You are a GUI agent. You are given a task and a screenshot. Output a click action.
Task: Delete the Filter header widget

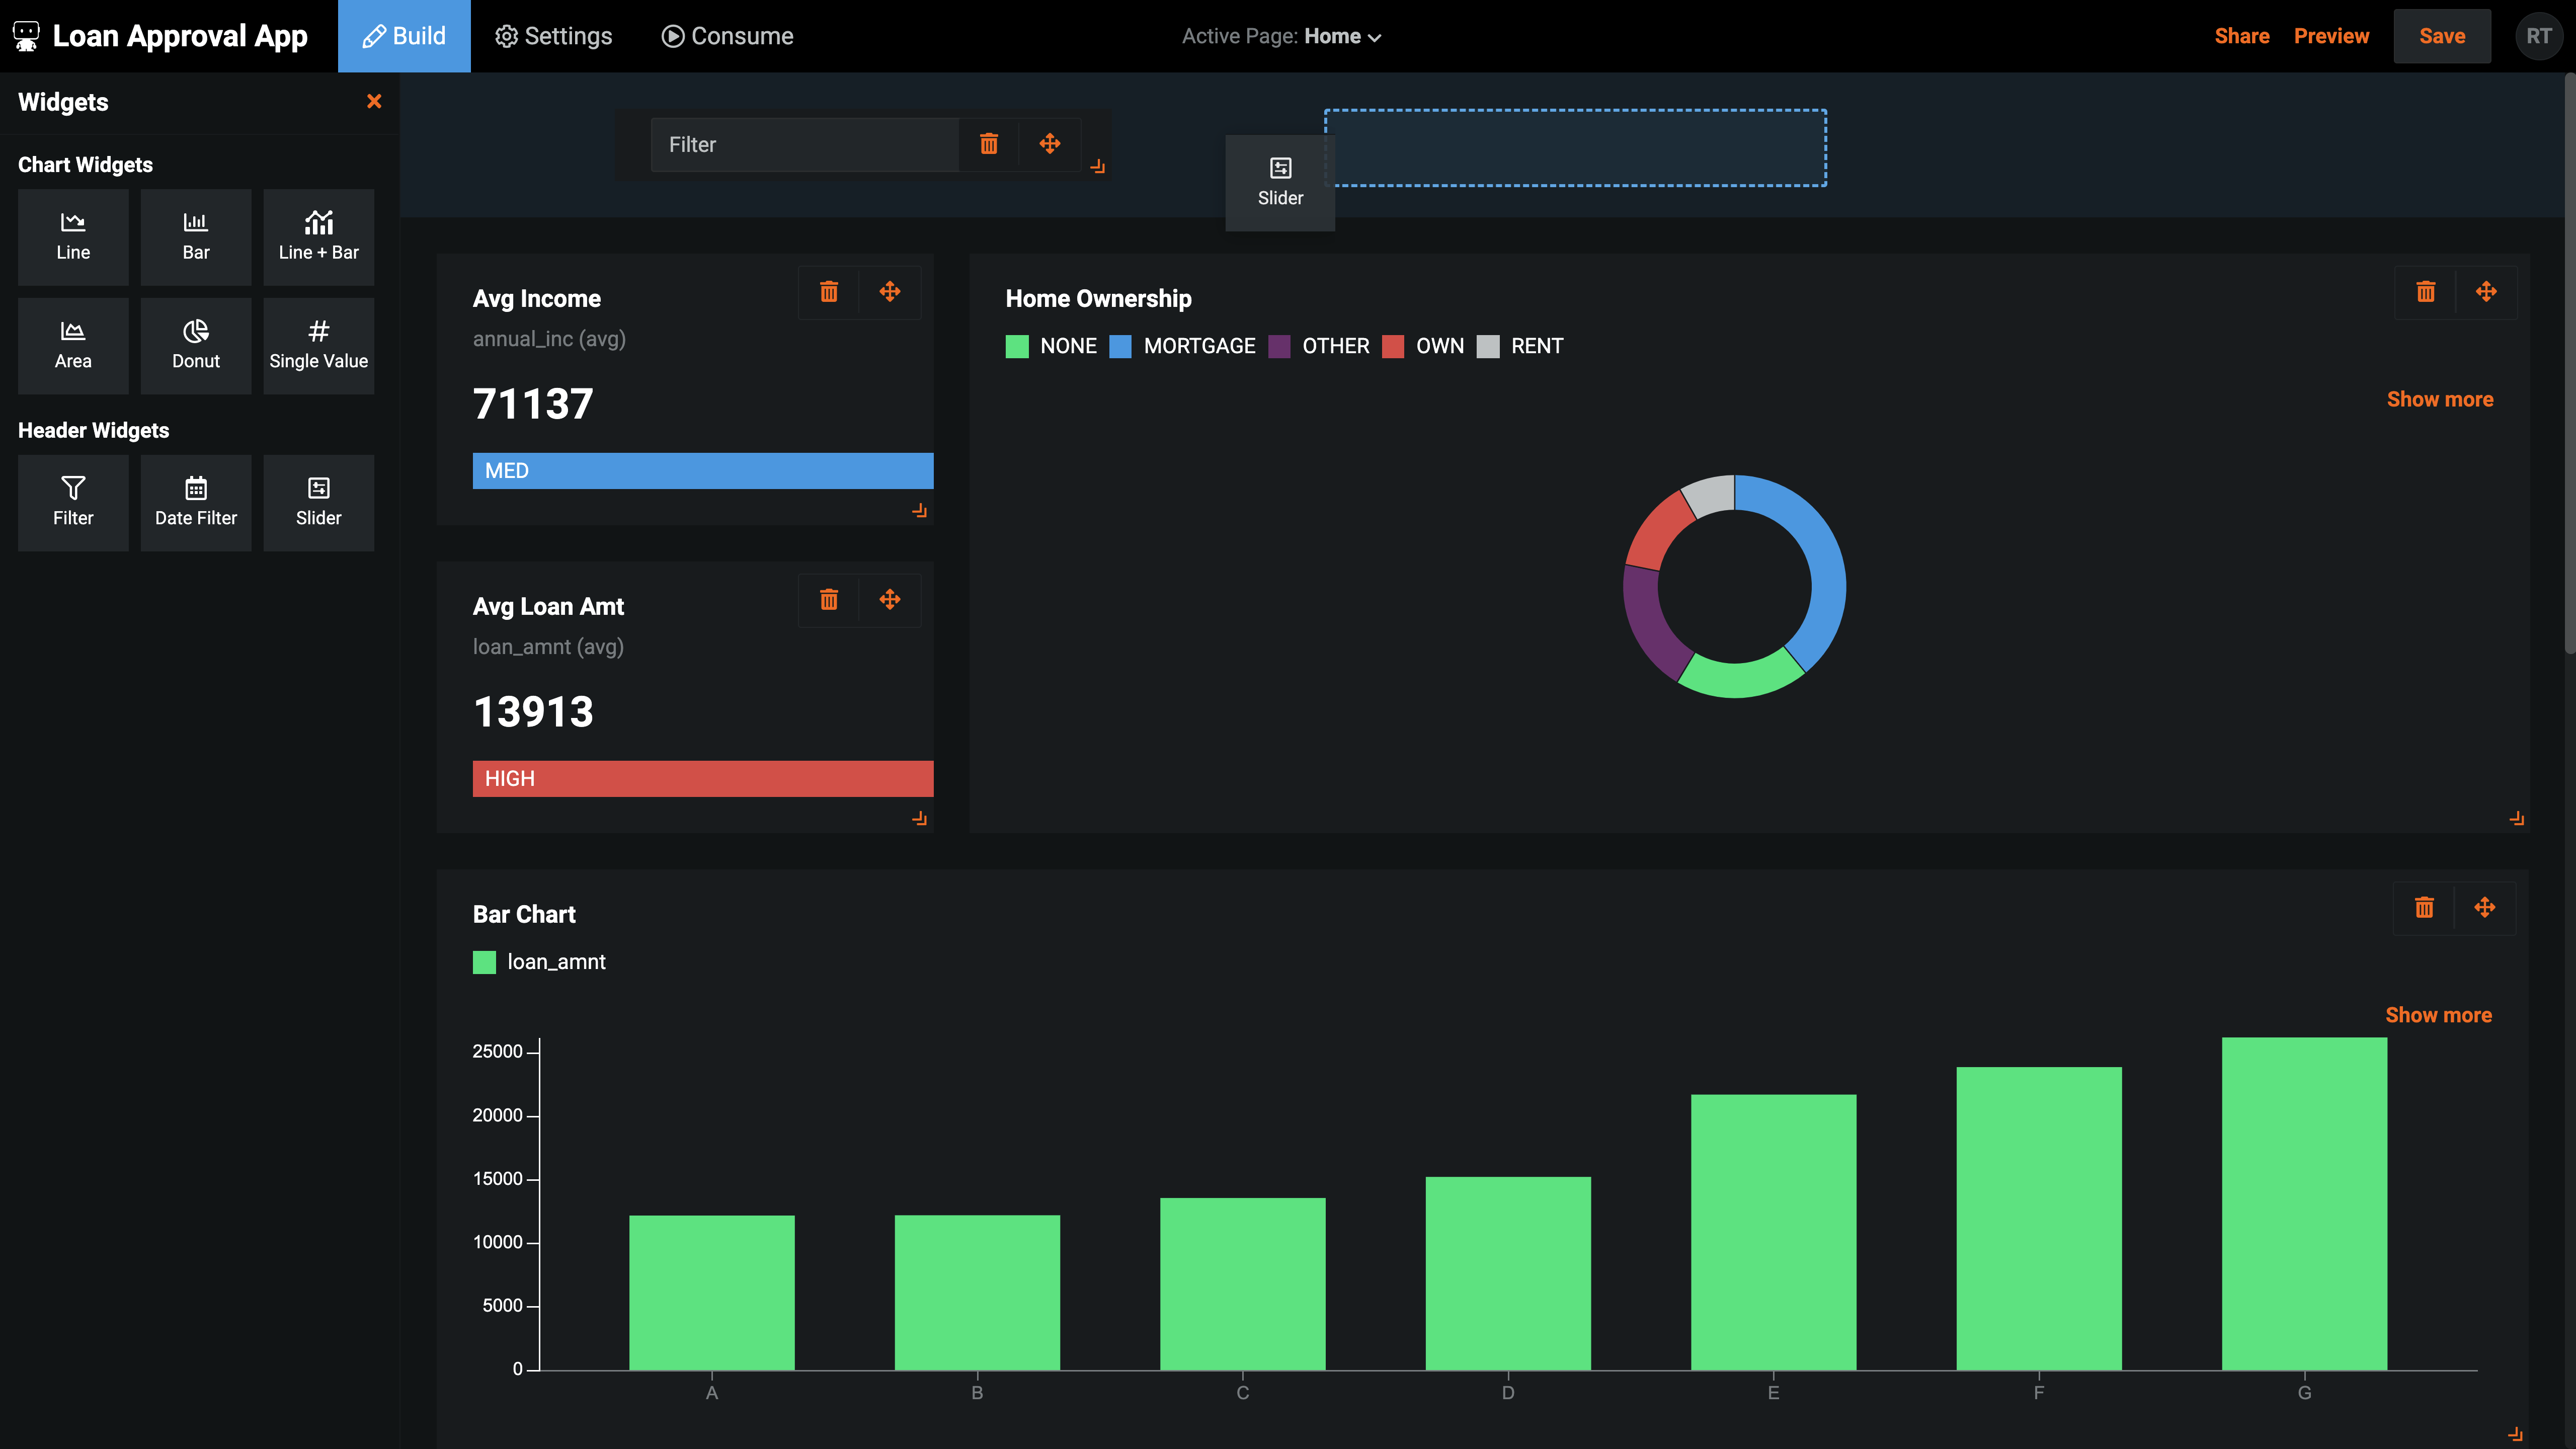(x=989, y=144)
